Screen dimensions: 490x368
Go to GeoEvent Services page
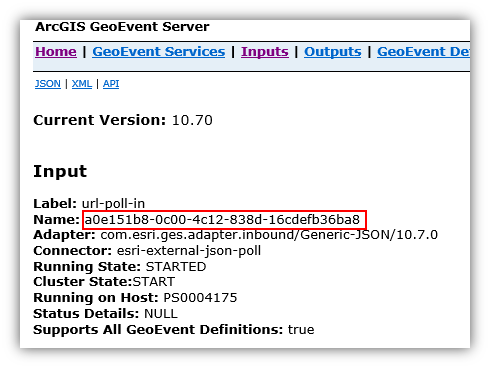tap(159, 52)
